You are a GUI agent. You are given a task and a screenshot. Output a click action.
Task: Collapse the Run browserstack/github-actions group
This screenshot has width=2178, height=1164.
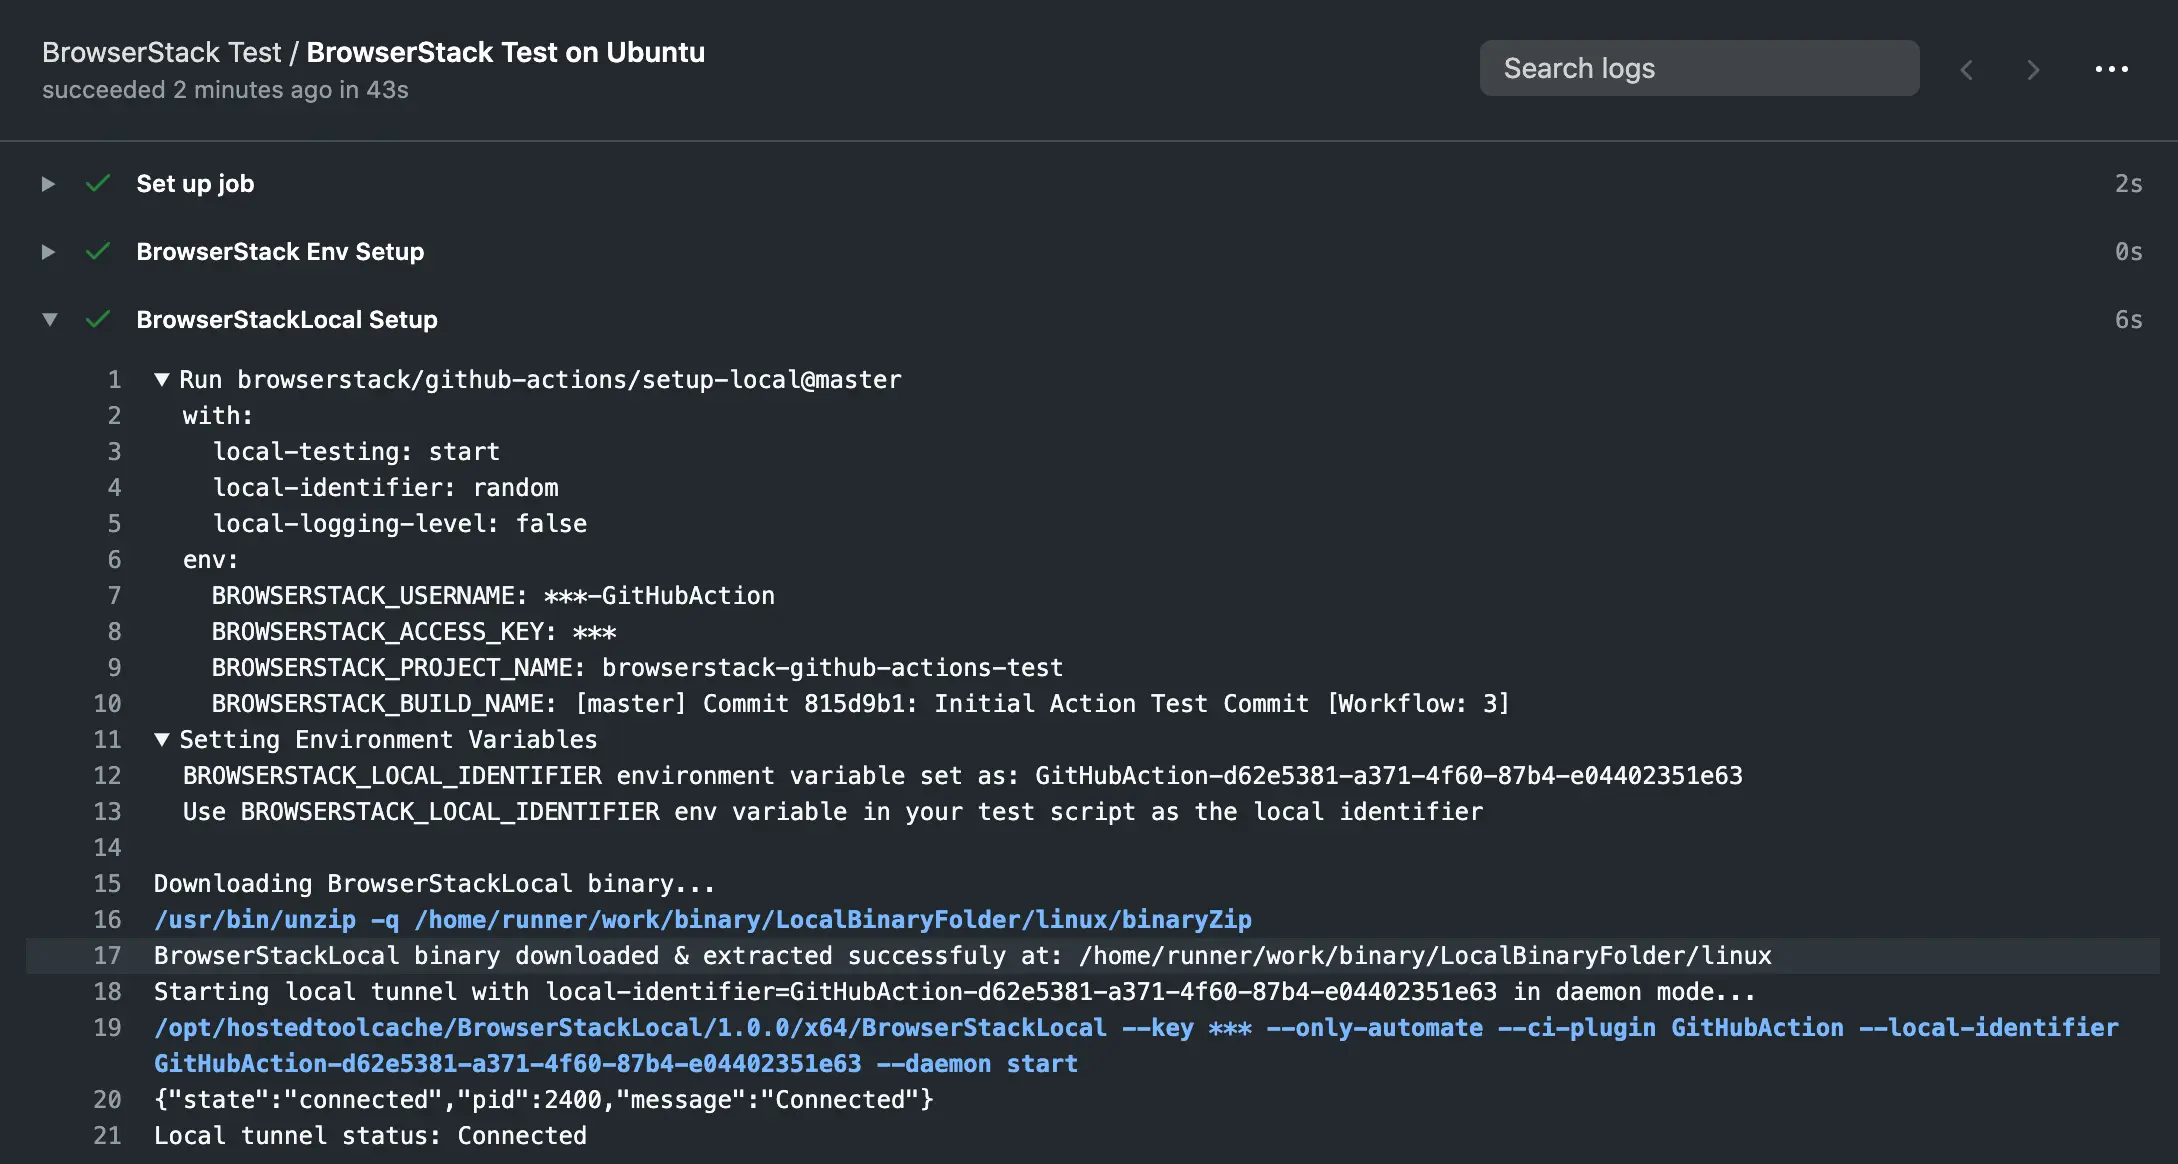click(162, 380)
